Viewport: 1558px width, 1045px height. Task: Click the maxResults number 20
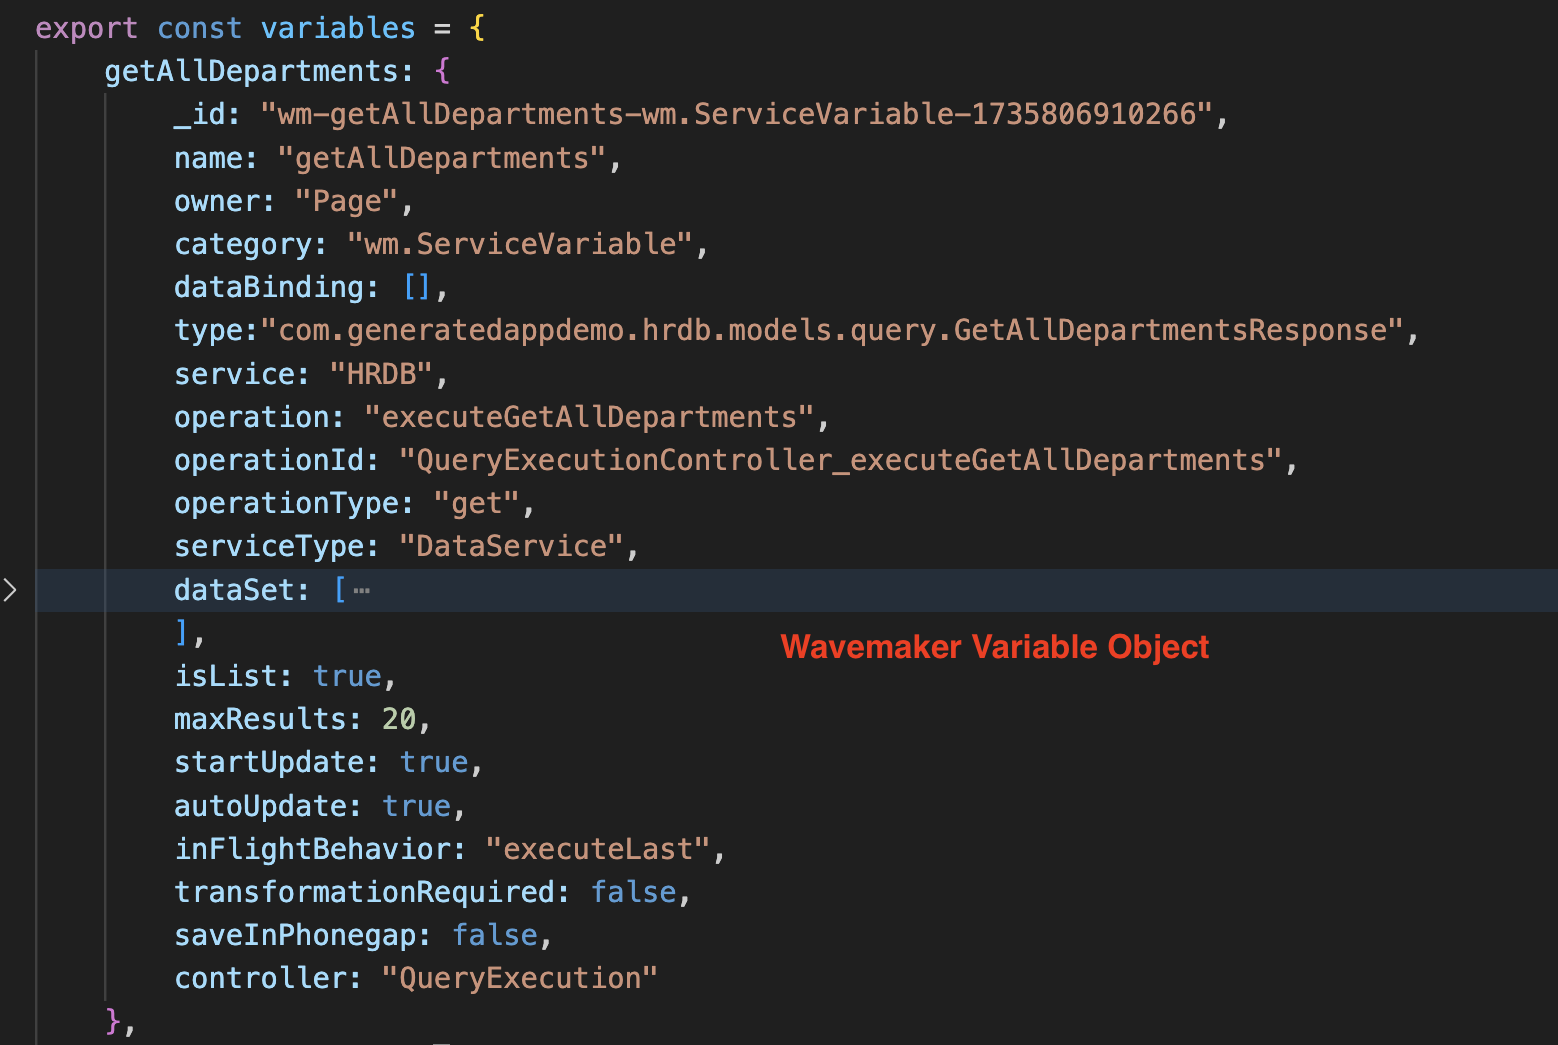click(x=398, y=719)
